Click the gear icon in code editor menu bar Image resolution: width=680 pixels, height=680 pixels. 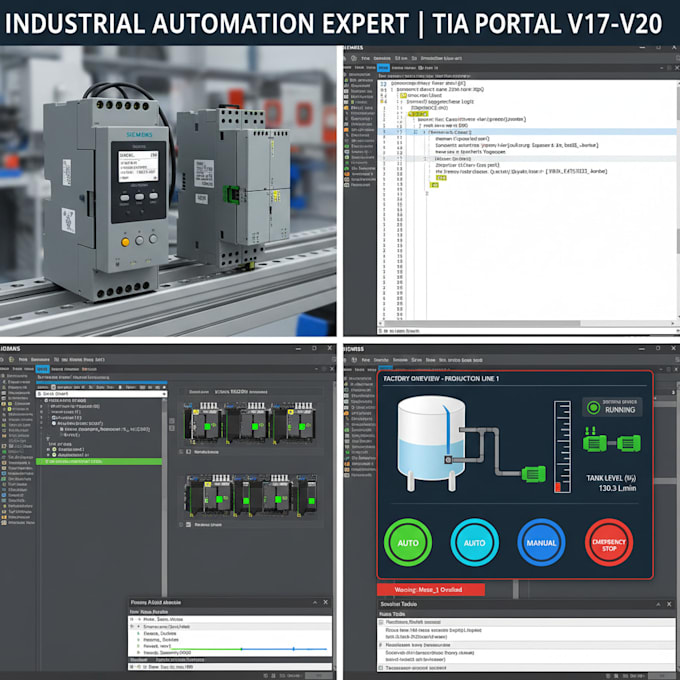tap(354, 58)
